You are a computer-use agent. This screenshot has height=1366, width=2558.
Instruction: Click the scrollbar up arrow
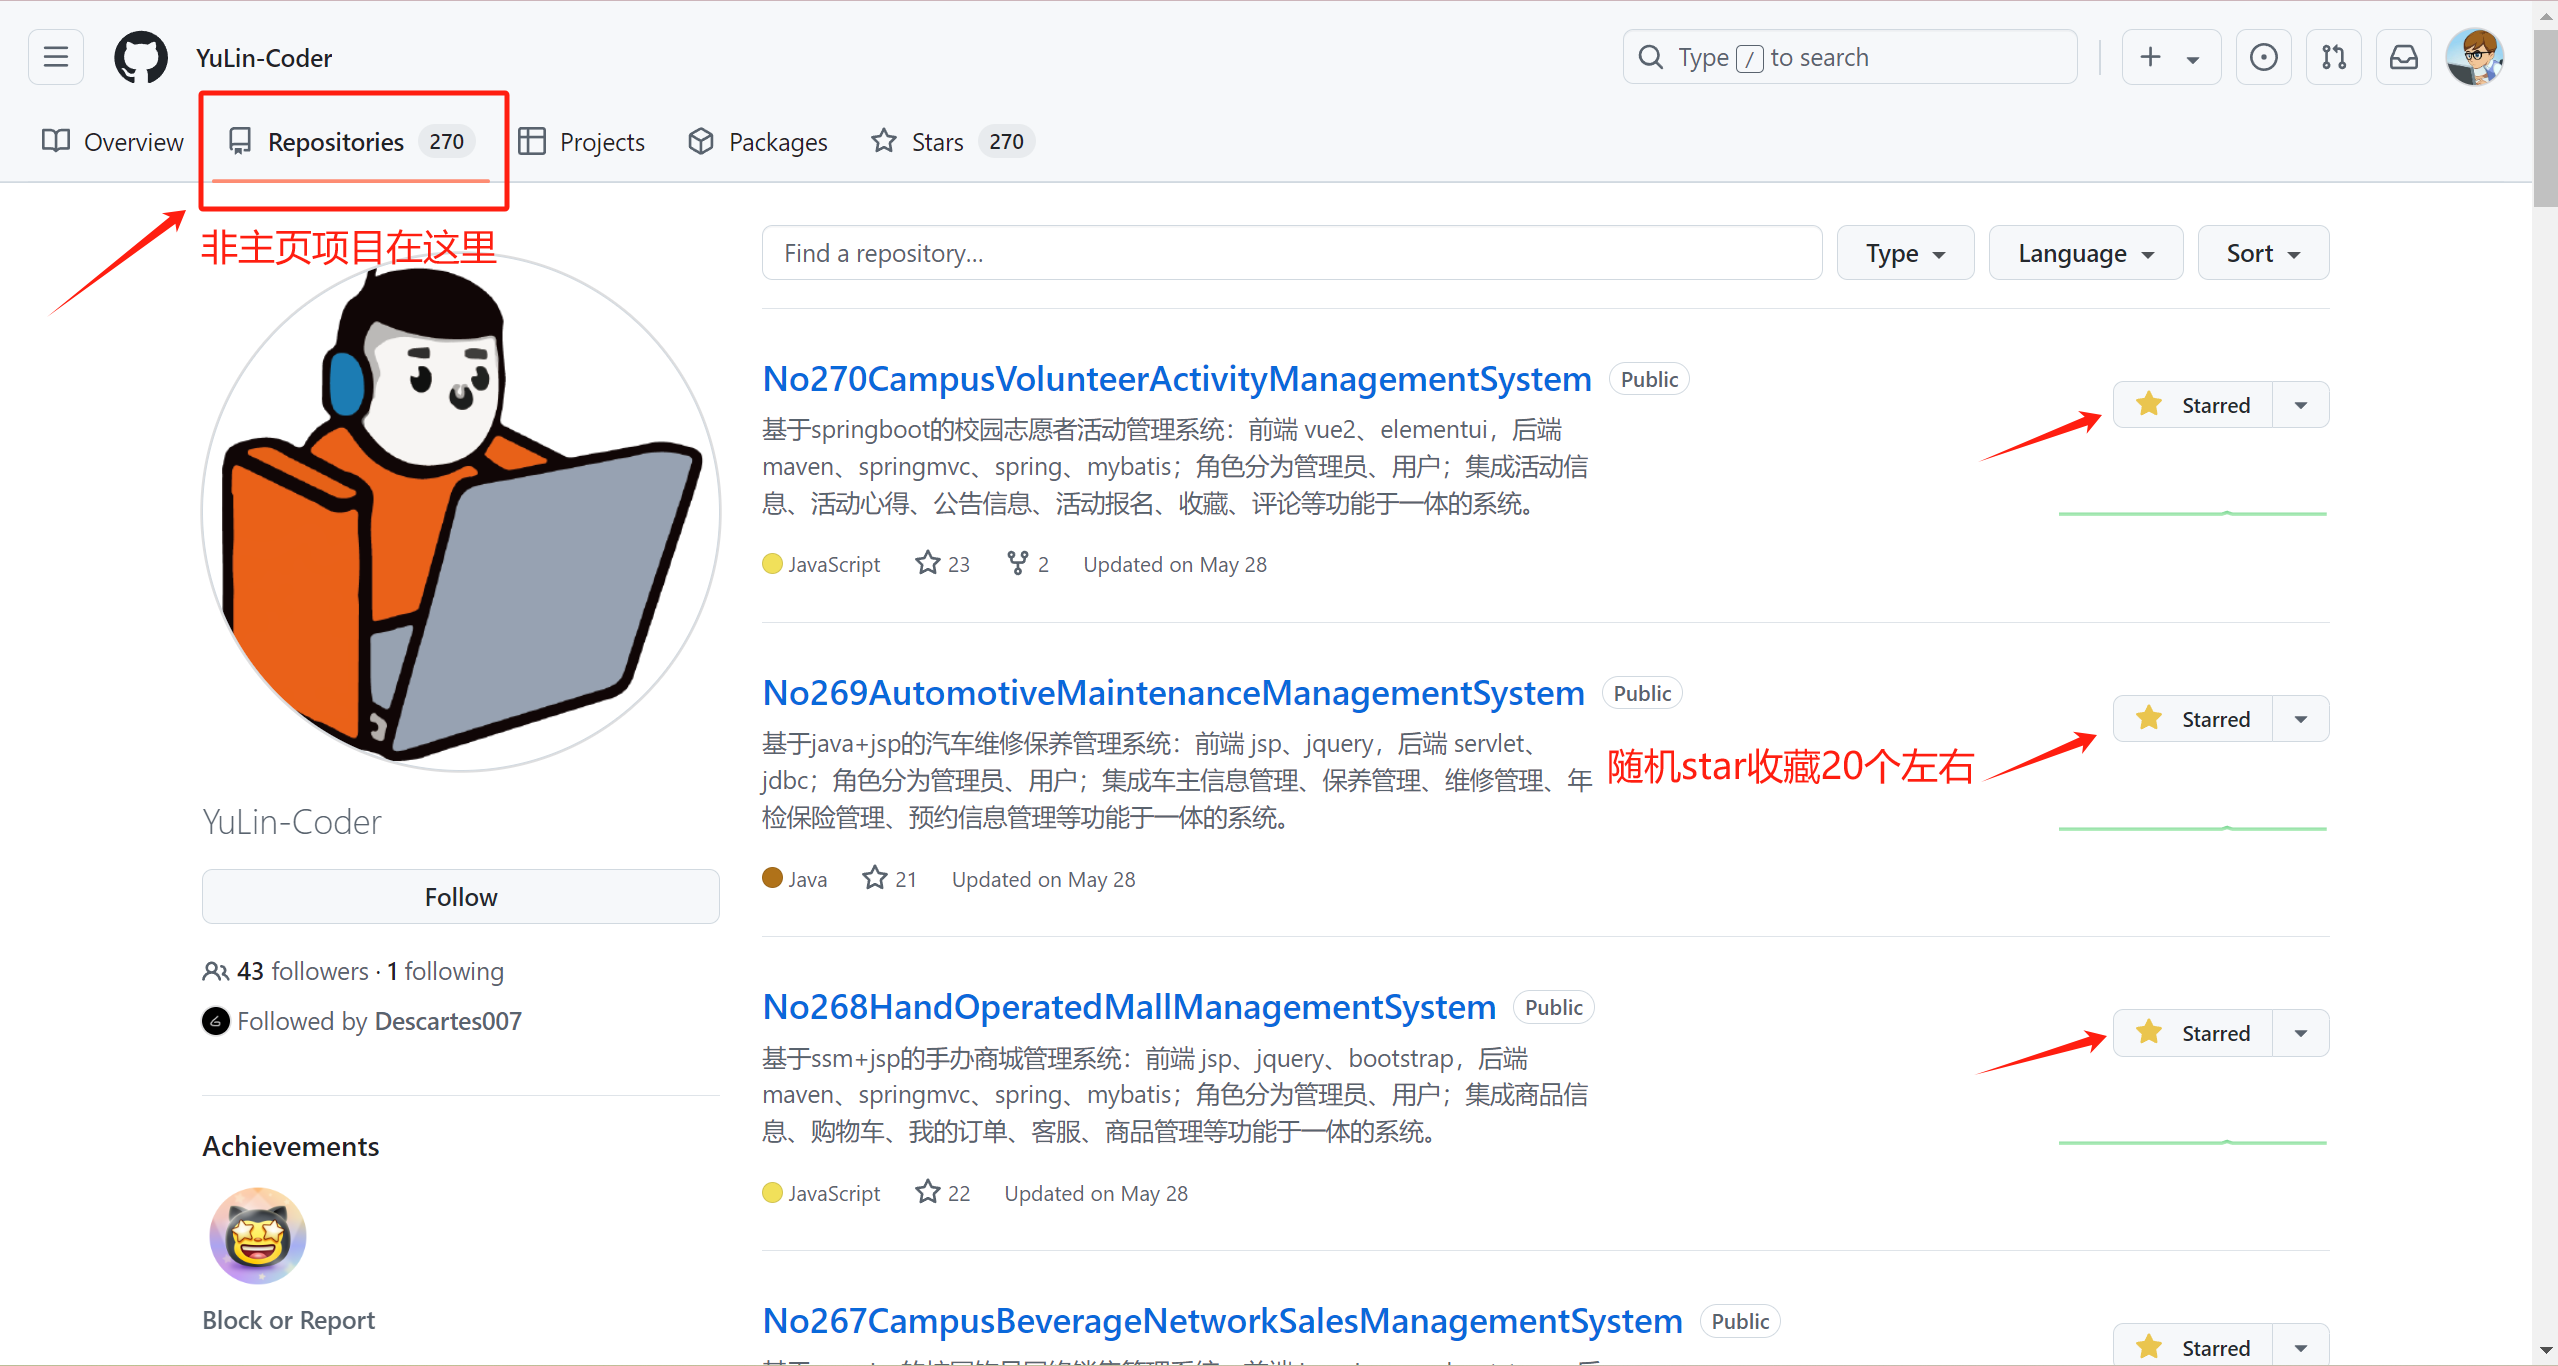(x=2546, y=14)
